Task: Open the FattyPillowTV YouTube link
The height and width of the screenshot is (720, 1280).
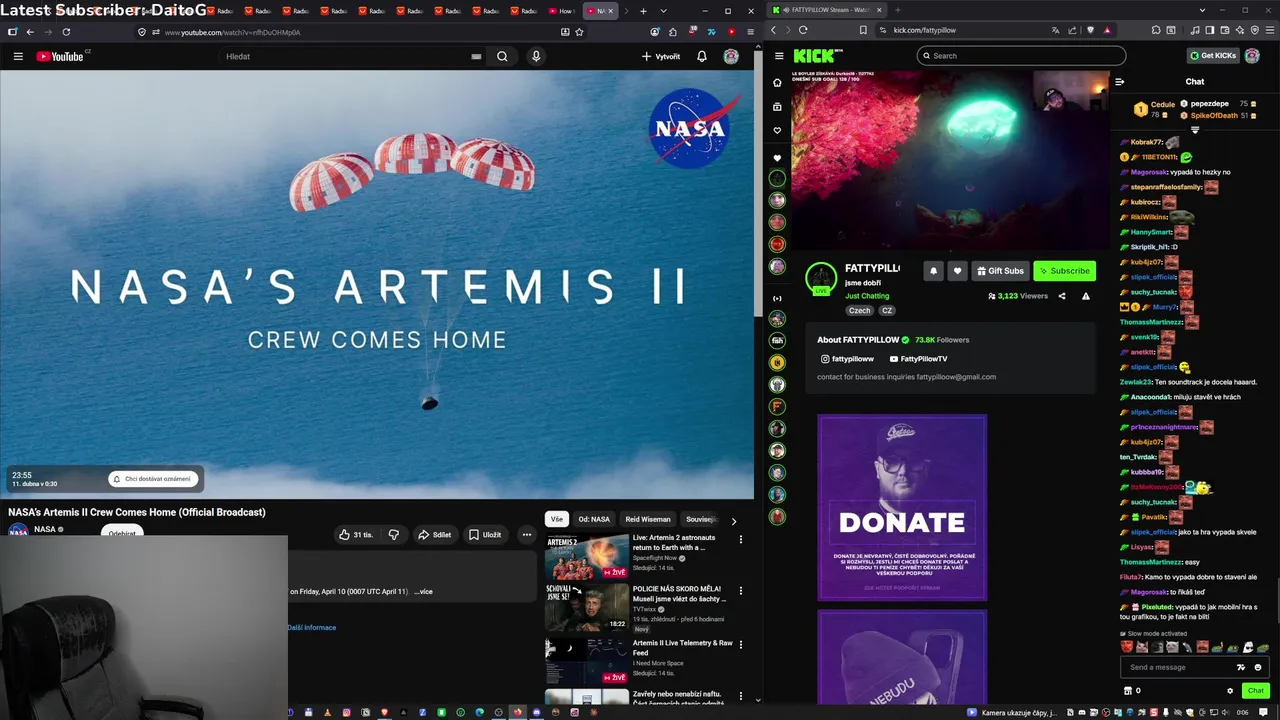Action: tap(918, 359)
